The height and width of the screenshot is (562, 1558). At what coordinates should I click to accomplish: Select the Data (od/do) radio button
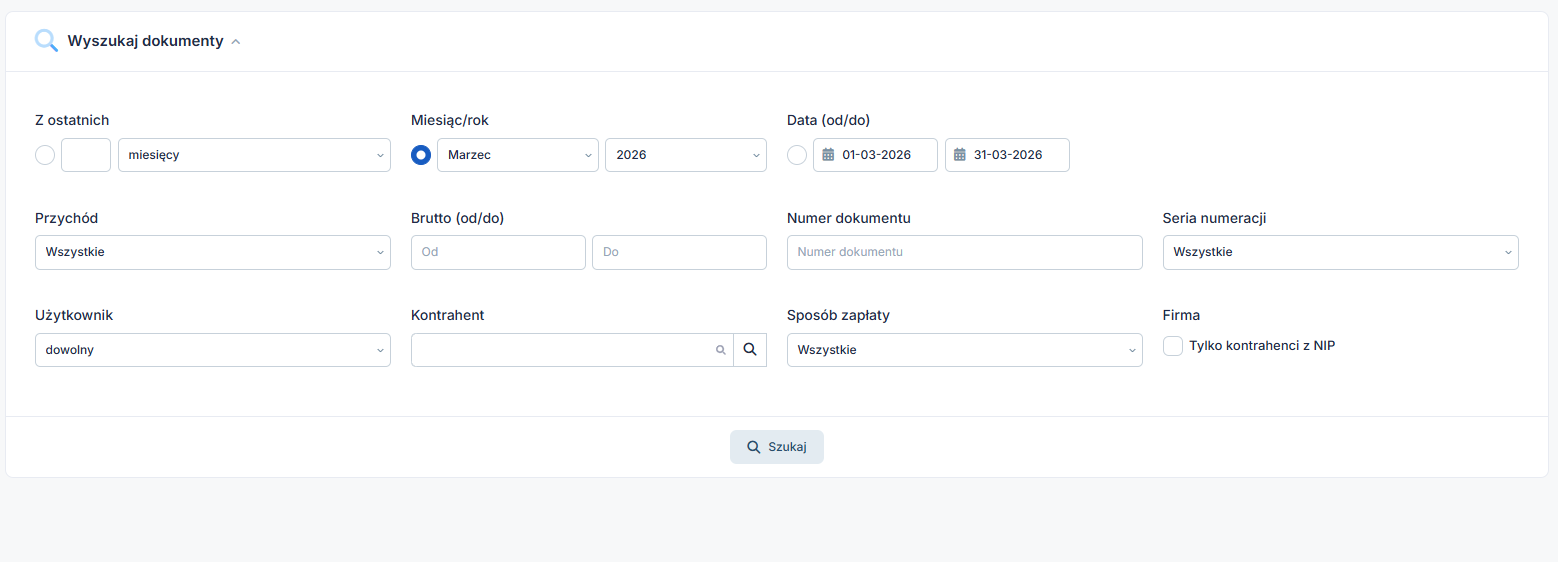(797, 155)
